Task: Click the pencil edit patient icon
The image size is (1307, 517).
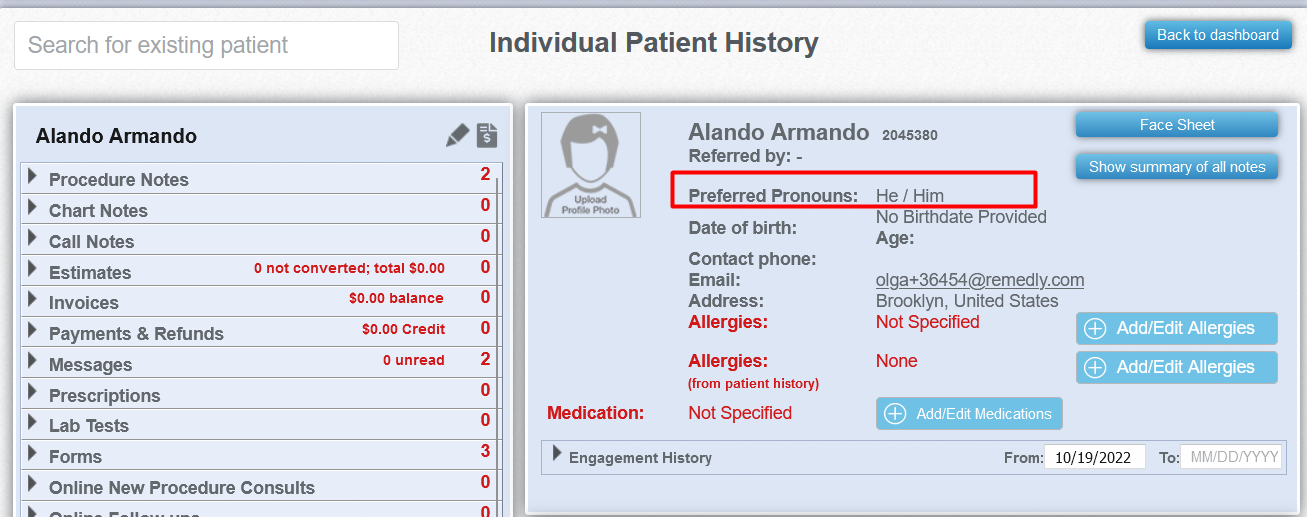Action: pos(457,135)
